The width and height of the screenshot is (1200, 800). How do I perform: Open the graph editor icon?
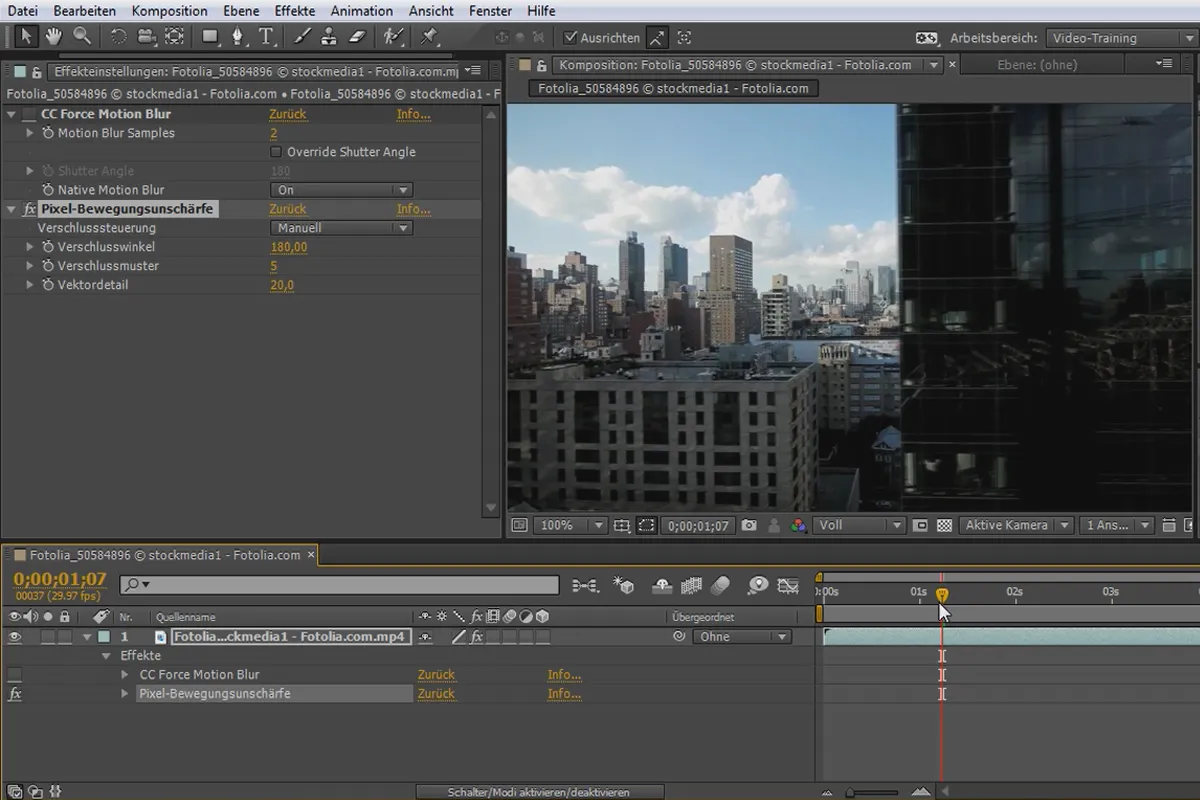click(789, 586)
